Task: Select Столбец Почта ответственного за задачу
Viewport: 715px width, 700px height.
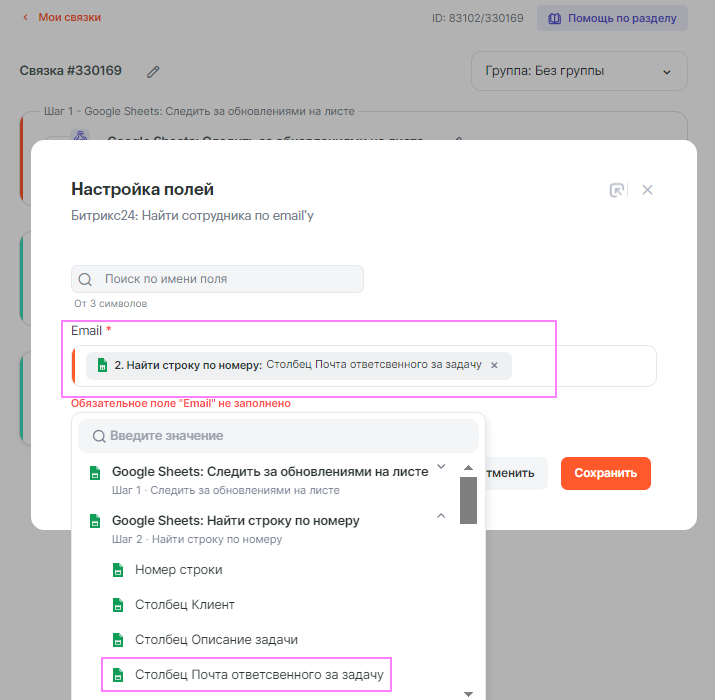Action: [x=258, y=675]
